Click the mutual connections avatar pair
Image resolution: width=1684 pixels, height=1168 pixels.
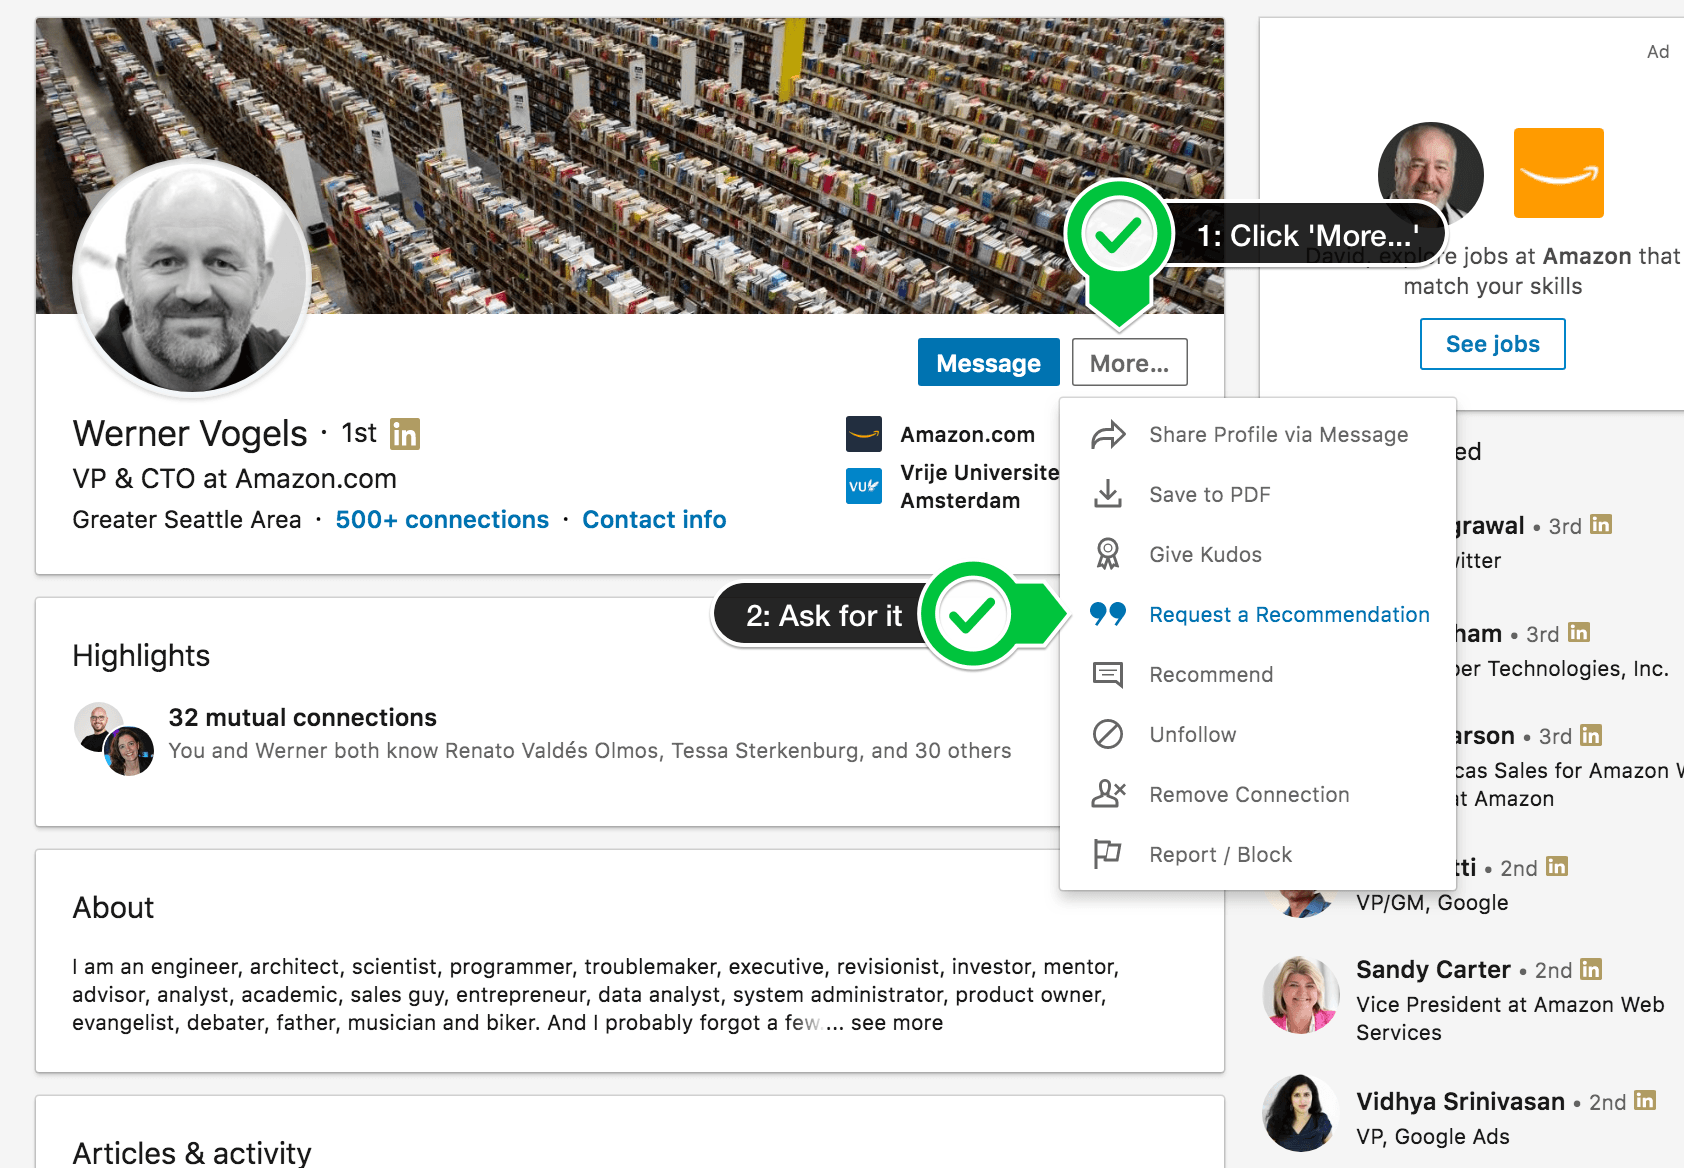click(x=114, y=739)
